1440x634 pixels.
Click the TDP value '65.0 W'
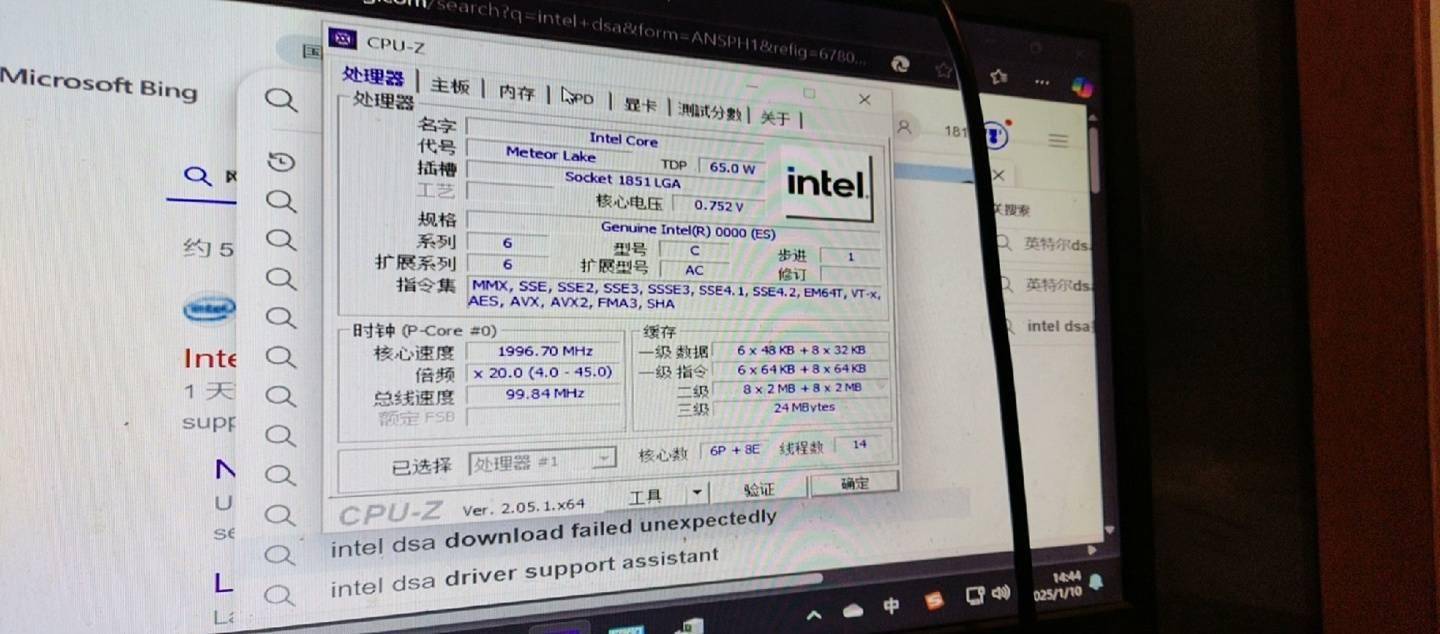coord(731,168)
